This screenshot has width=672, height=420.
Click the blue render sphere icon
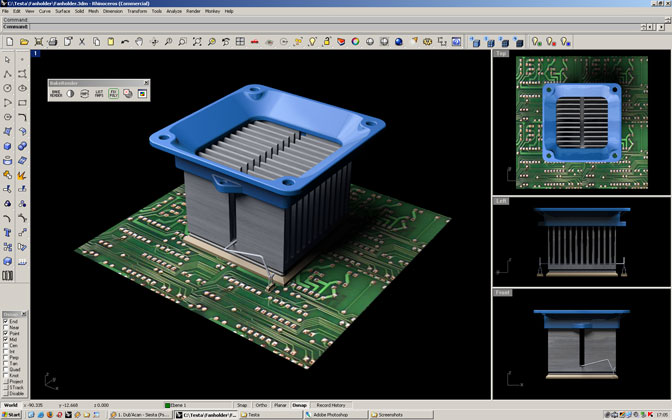tap(399, 42)
